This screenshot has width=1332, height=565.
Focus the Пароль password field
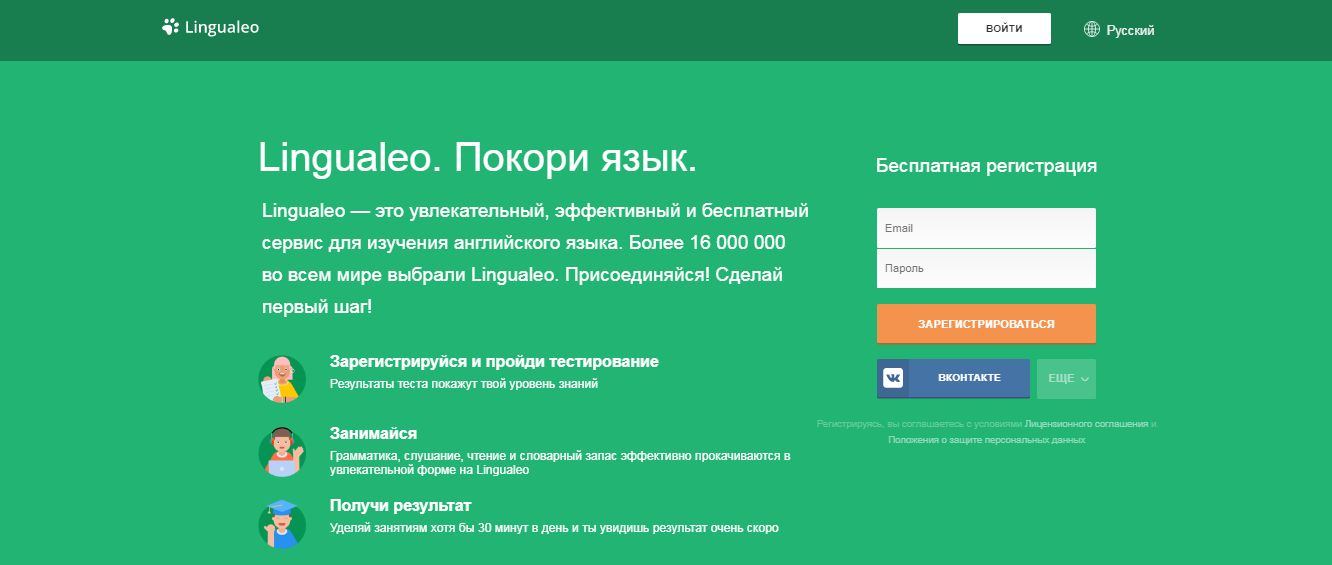tap(986, 268)
